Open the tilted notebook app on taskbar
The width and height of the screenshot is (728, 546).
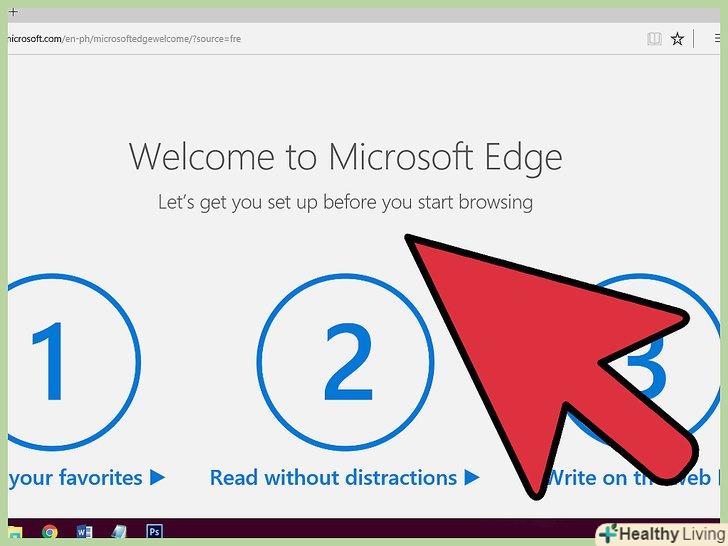(x=119, y=532)
